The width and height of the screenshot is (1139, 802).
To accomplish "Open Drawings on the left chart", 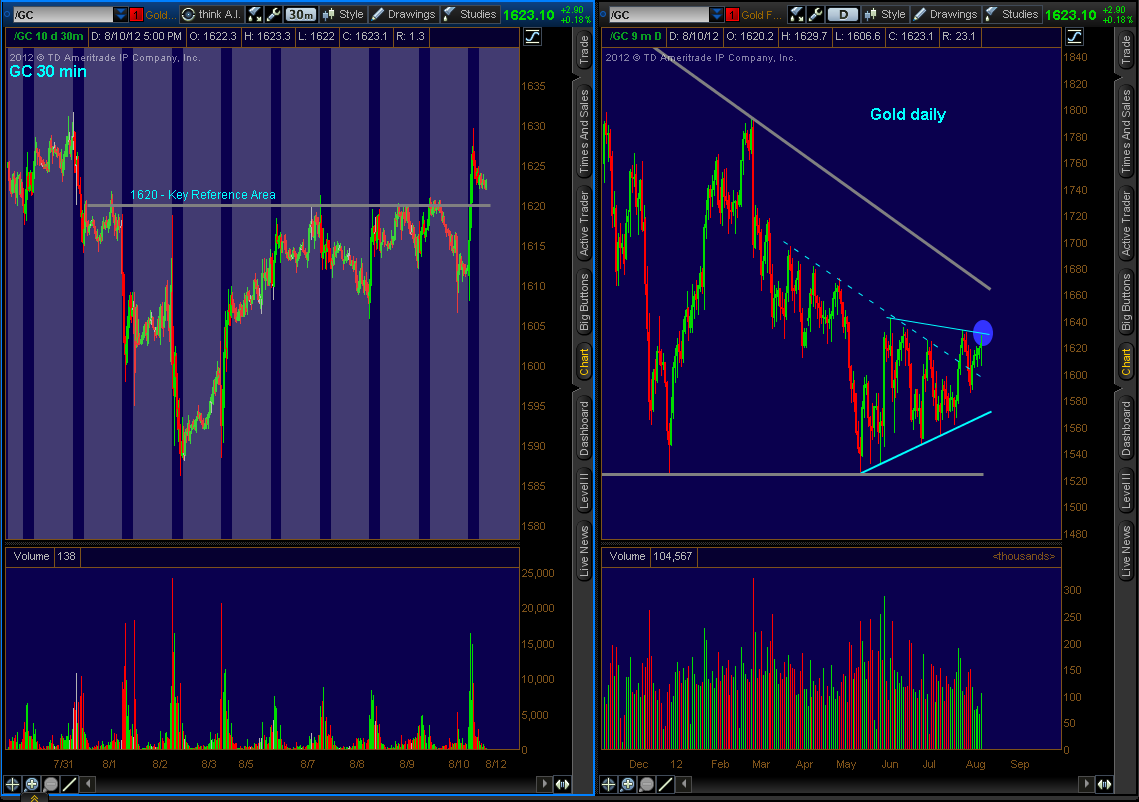I will [x=403, y=14].
